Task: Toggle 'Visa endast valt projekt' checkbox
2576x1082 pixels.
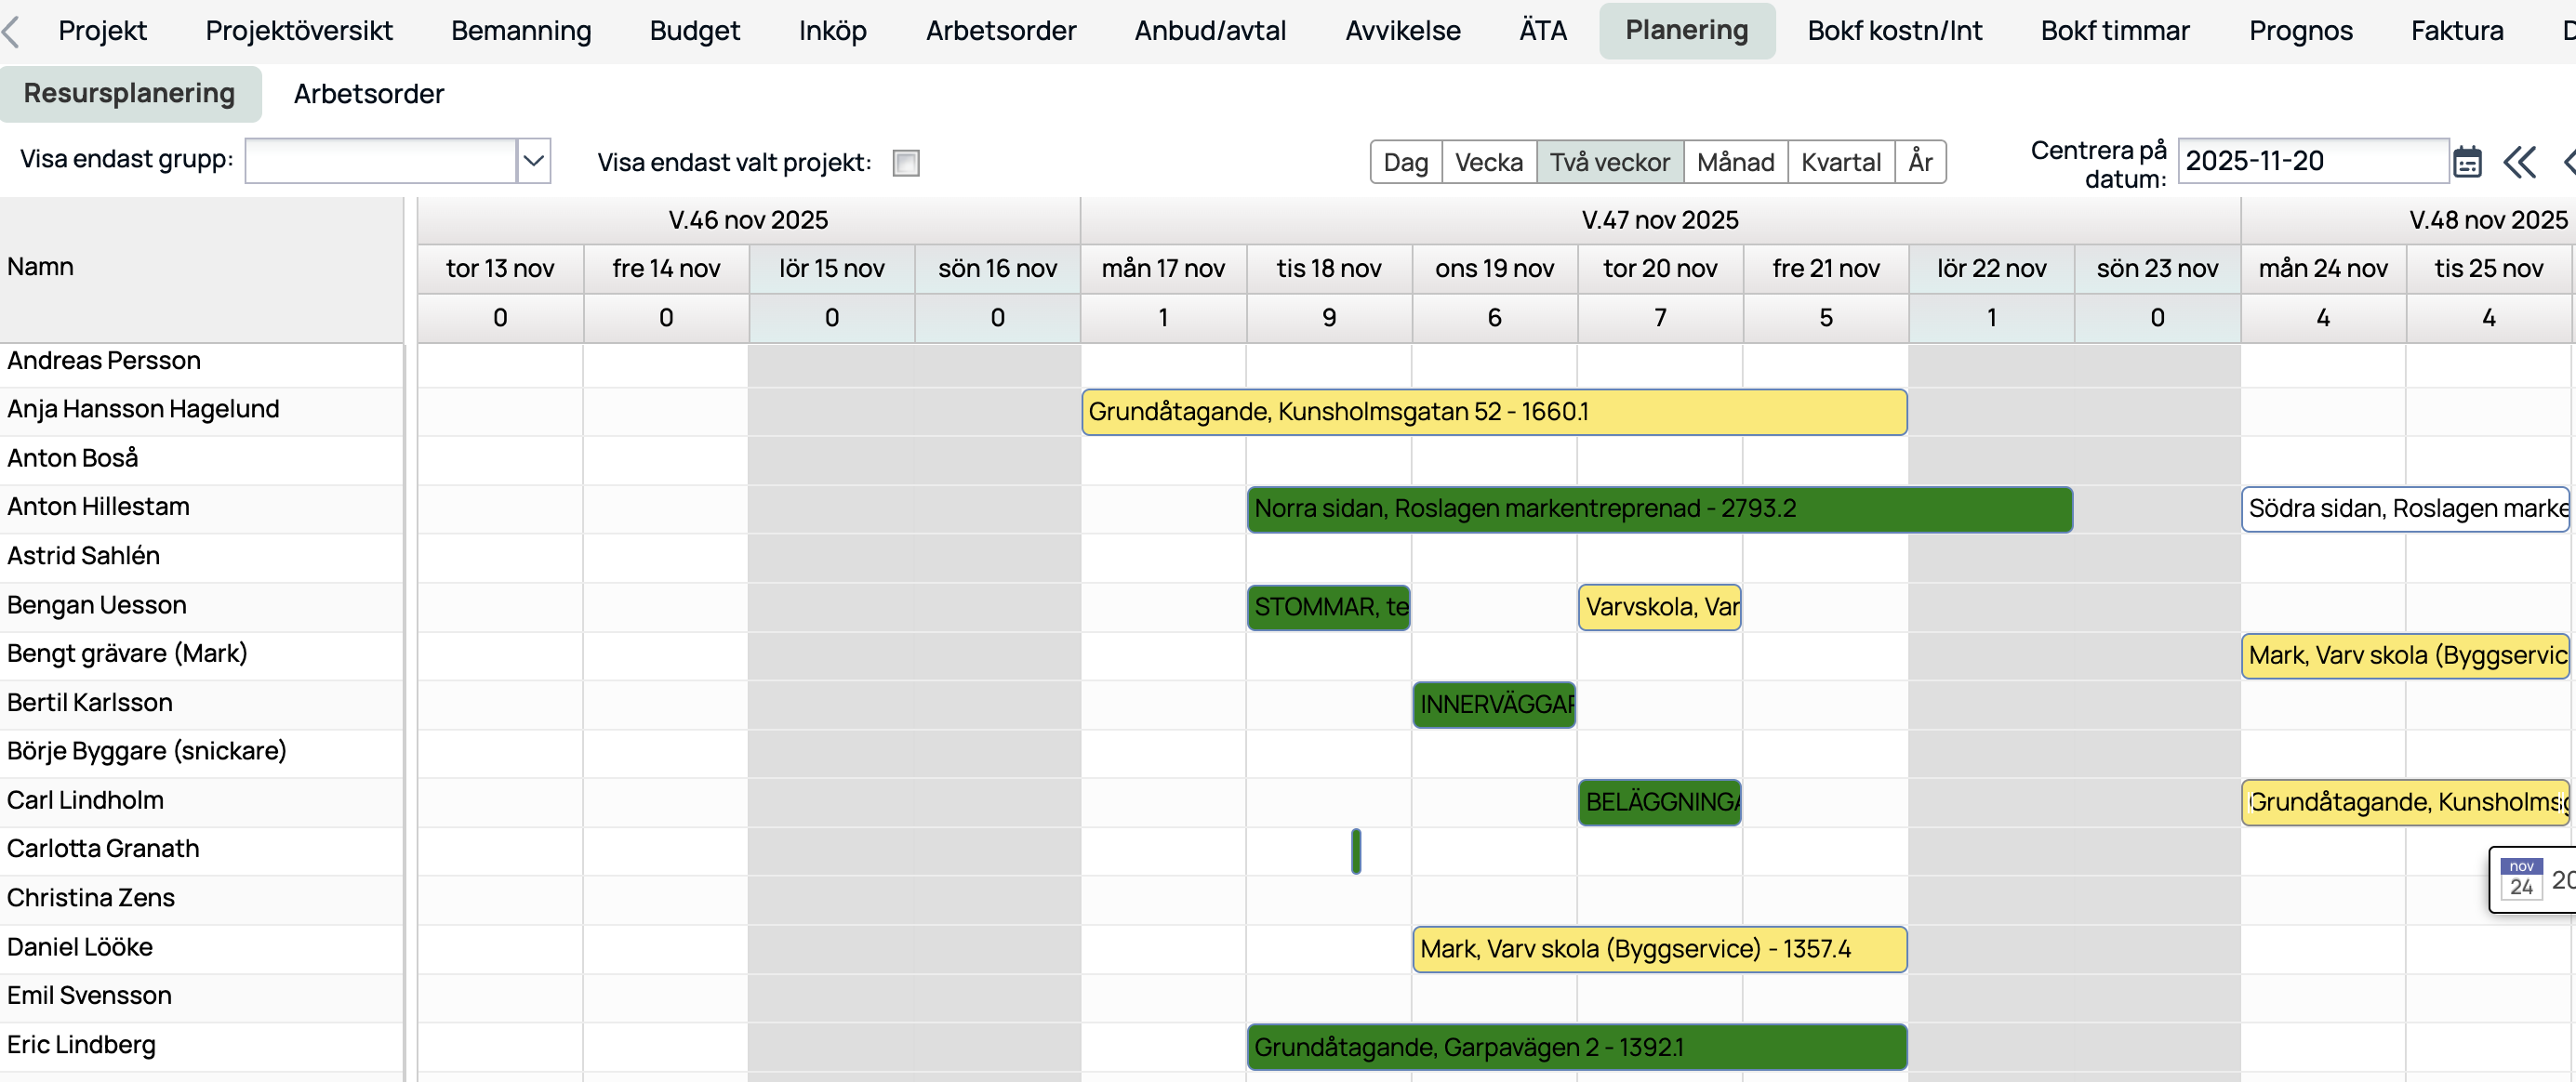Action: click(906, 163)
